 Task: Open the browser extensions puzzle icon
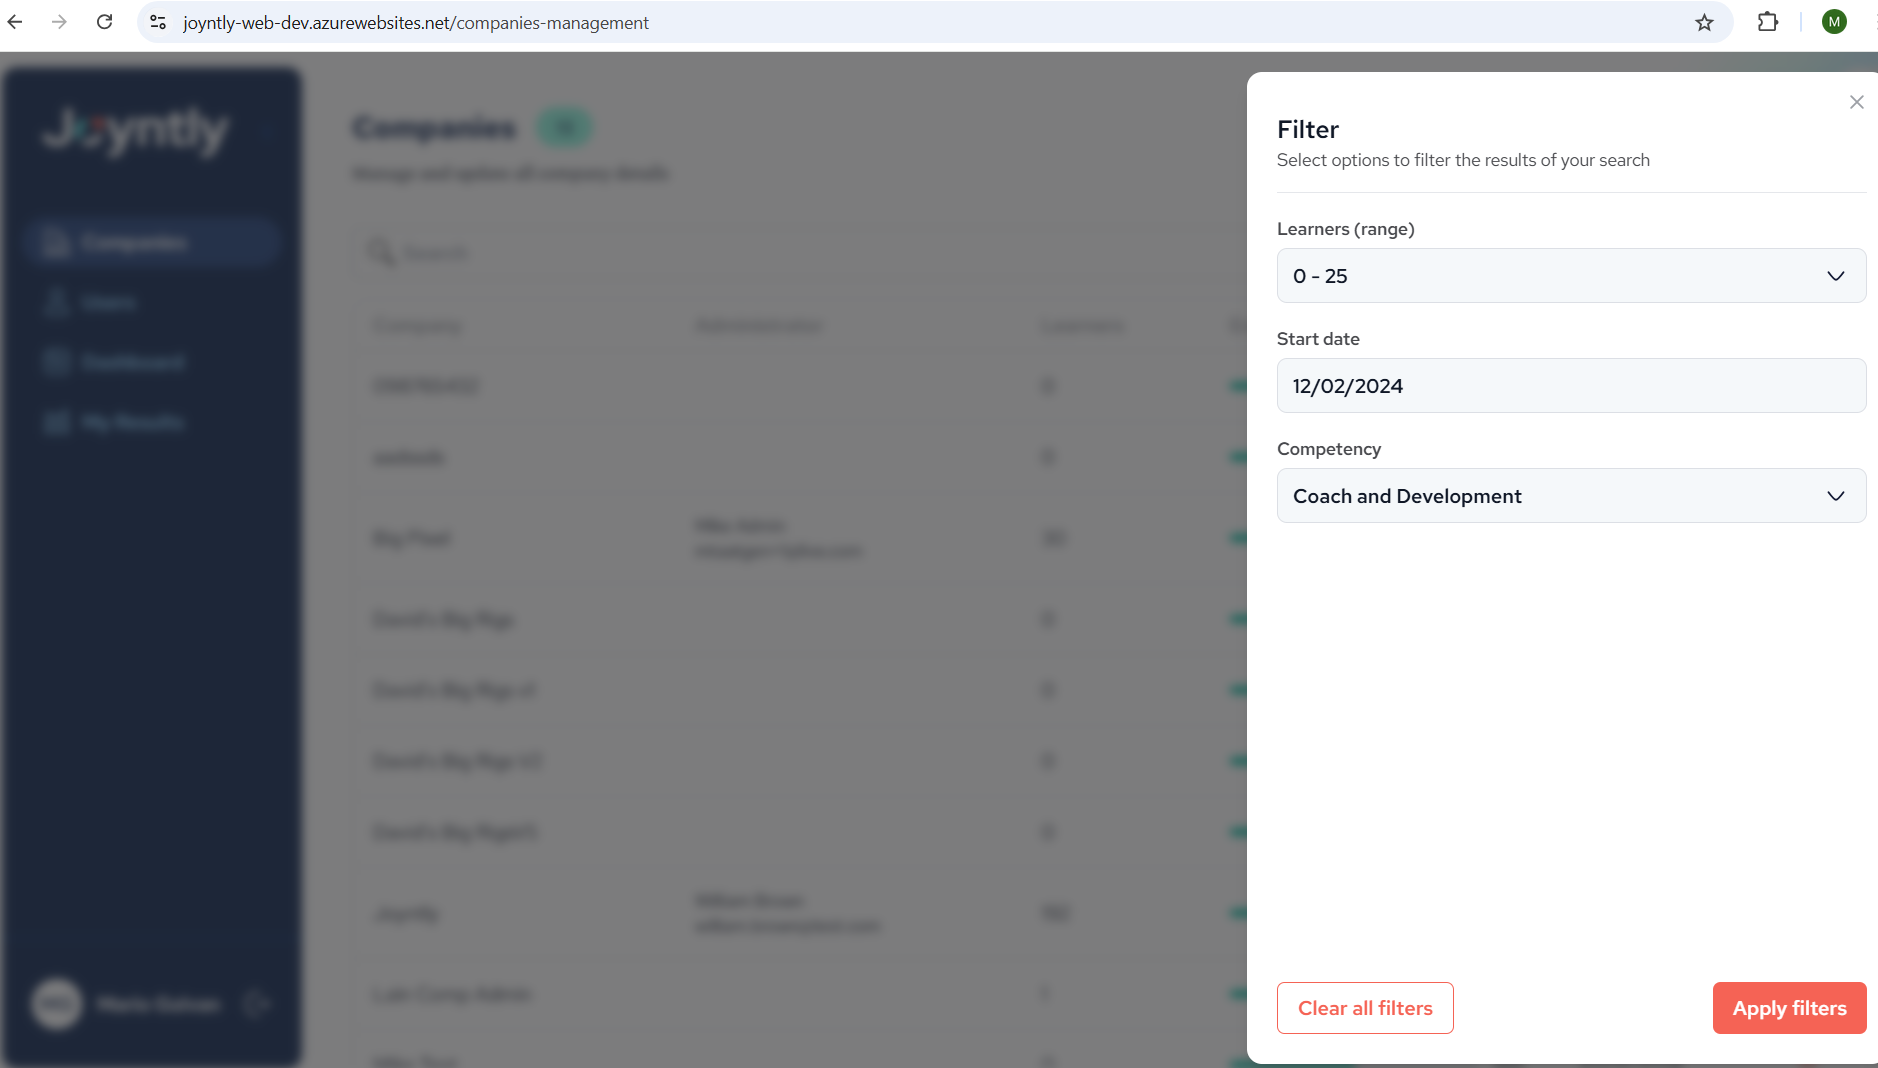coord(1767,22)
